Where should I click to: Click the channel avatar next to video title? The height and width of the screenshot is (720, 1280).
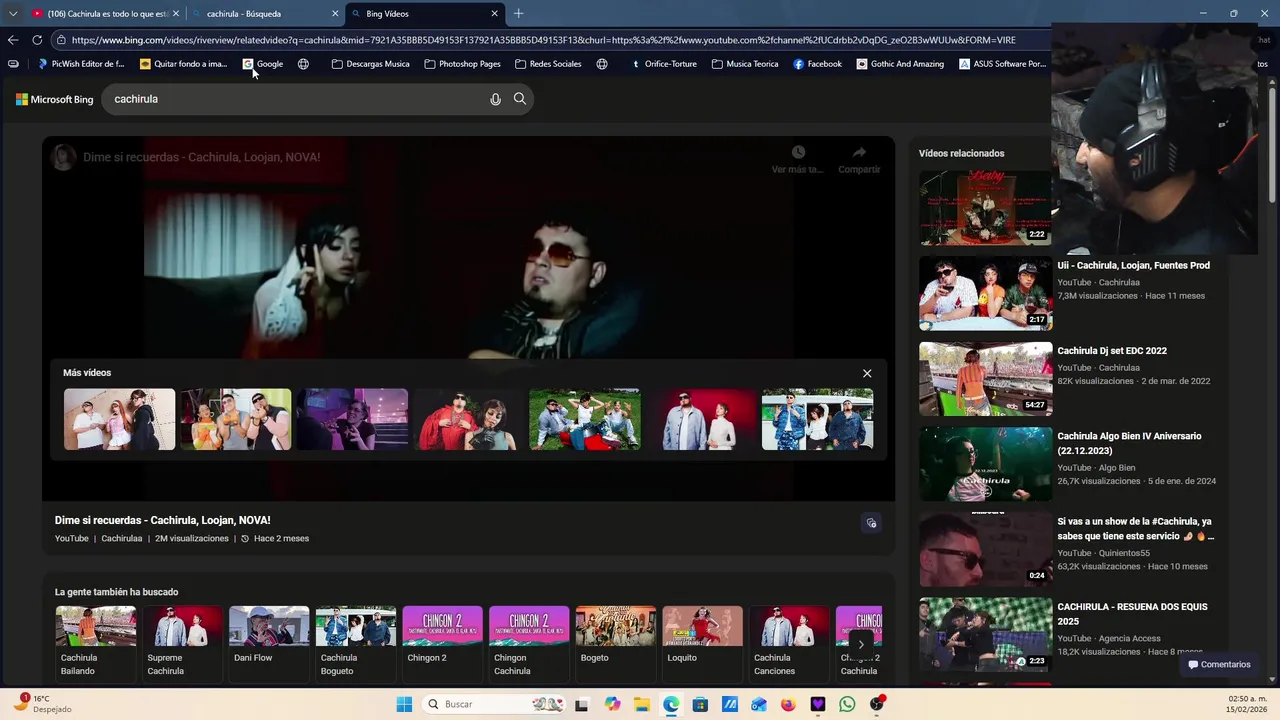click(64, 157)
